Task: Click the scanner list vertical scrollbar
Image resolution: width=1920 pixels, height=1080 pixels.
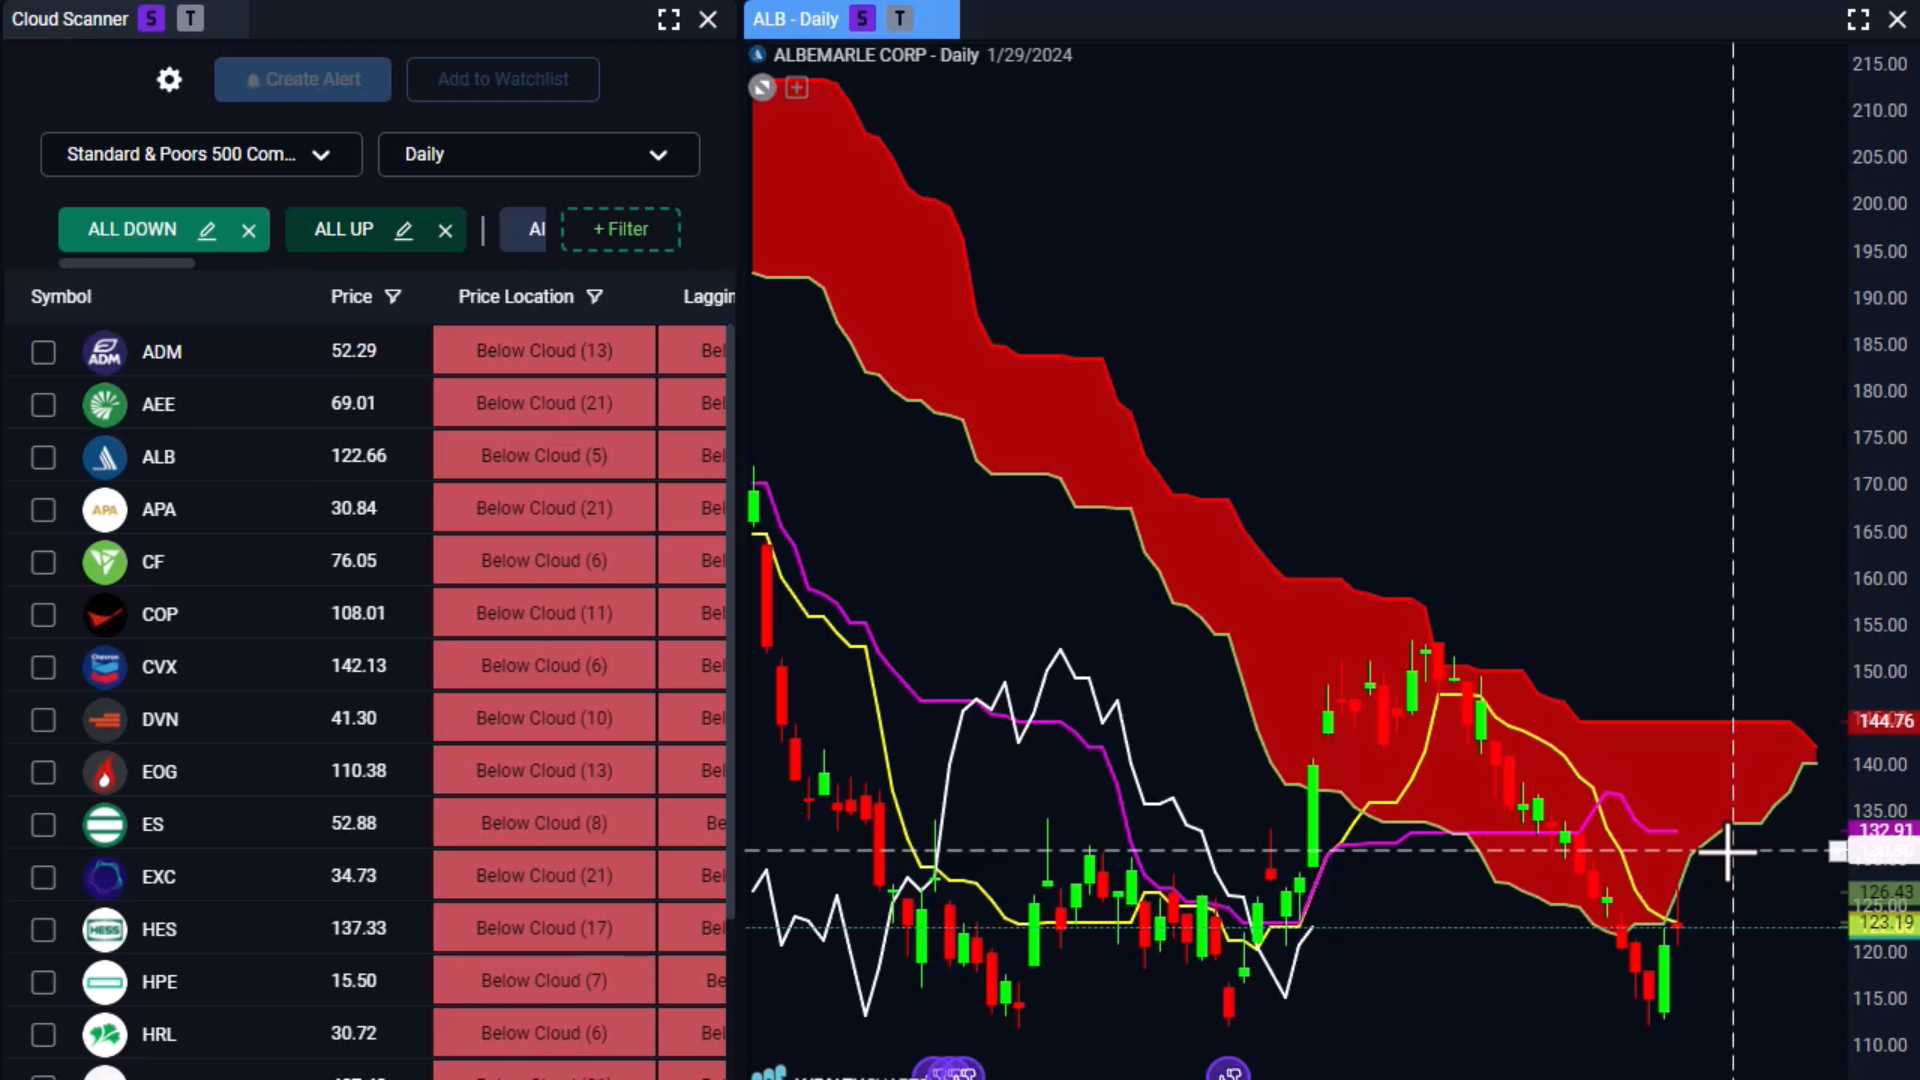Action: (x=731, y=622)
